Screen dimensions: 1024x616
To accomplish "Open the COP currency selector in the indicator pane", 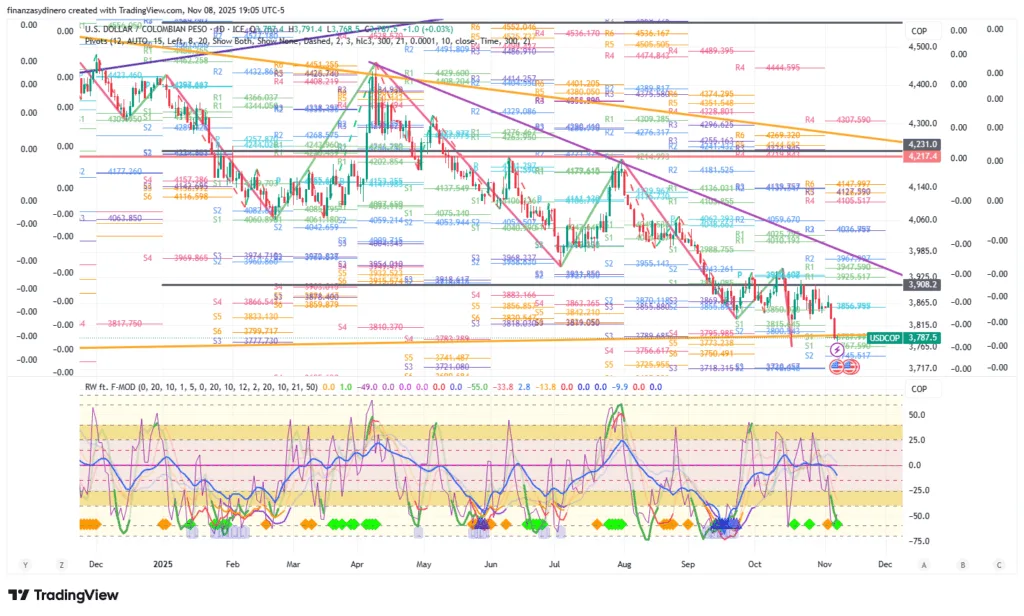I will point(919,389).
